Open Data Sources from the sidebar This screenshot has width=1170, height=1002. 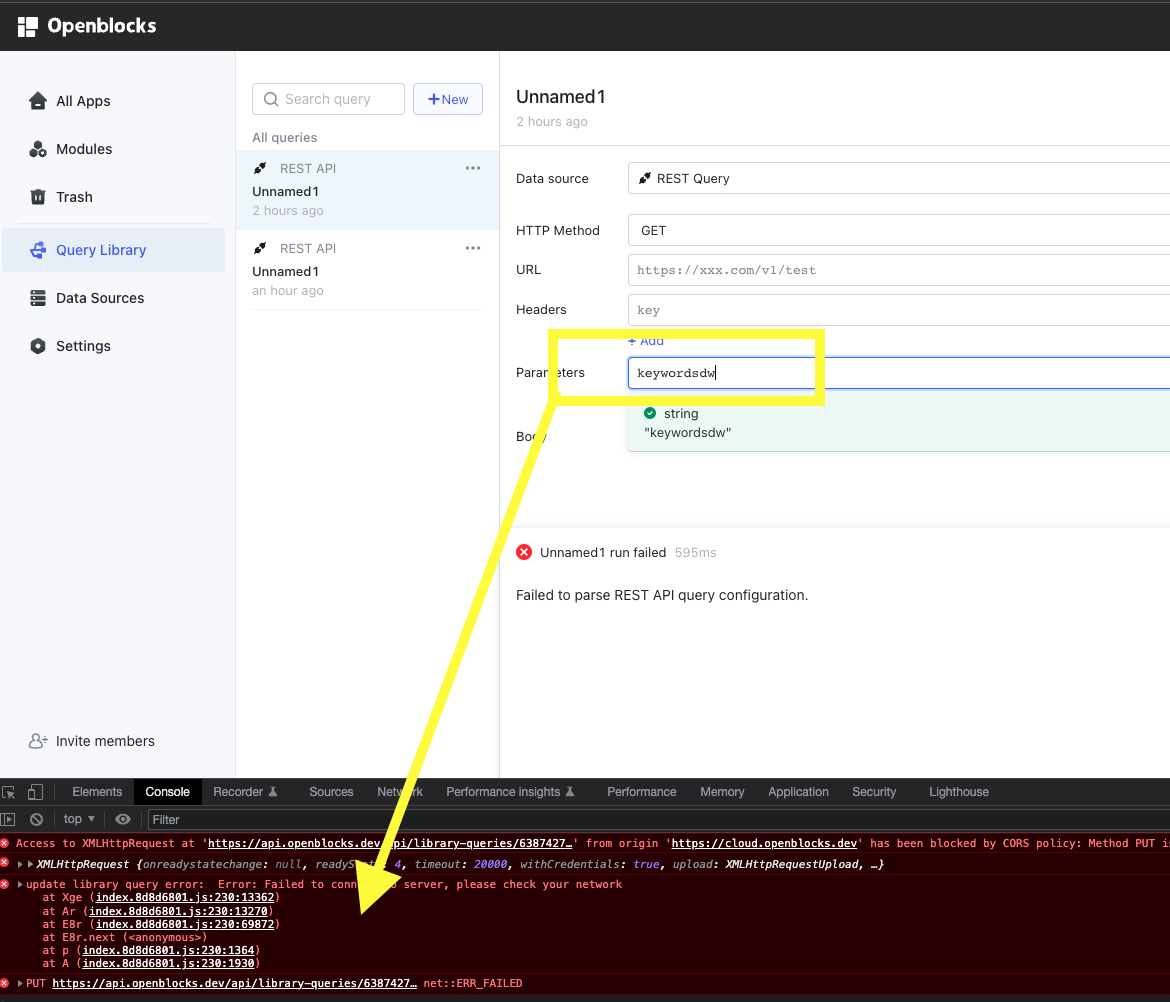pyautogui.click(x=39, y=297)
